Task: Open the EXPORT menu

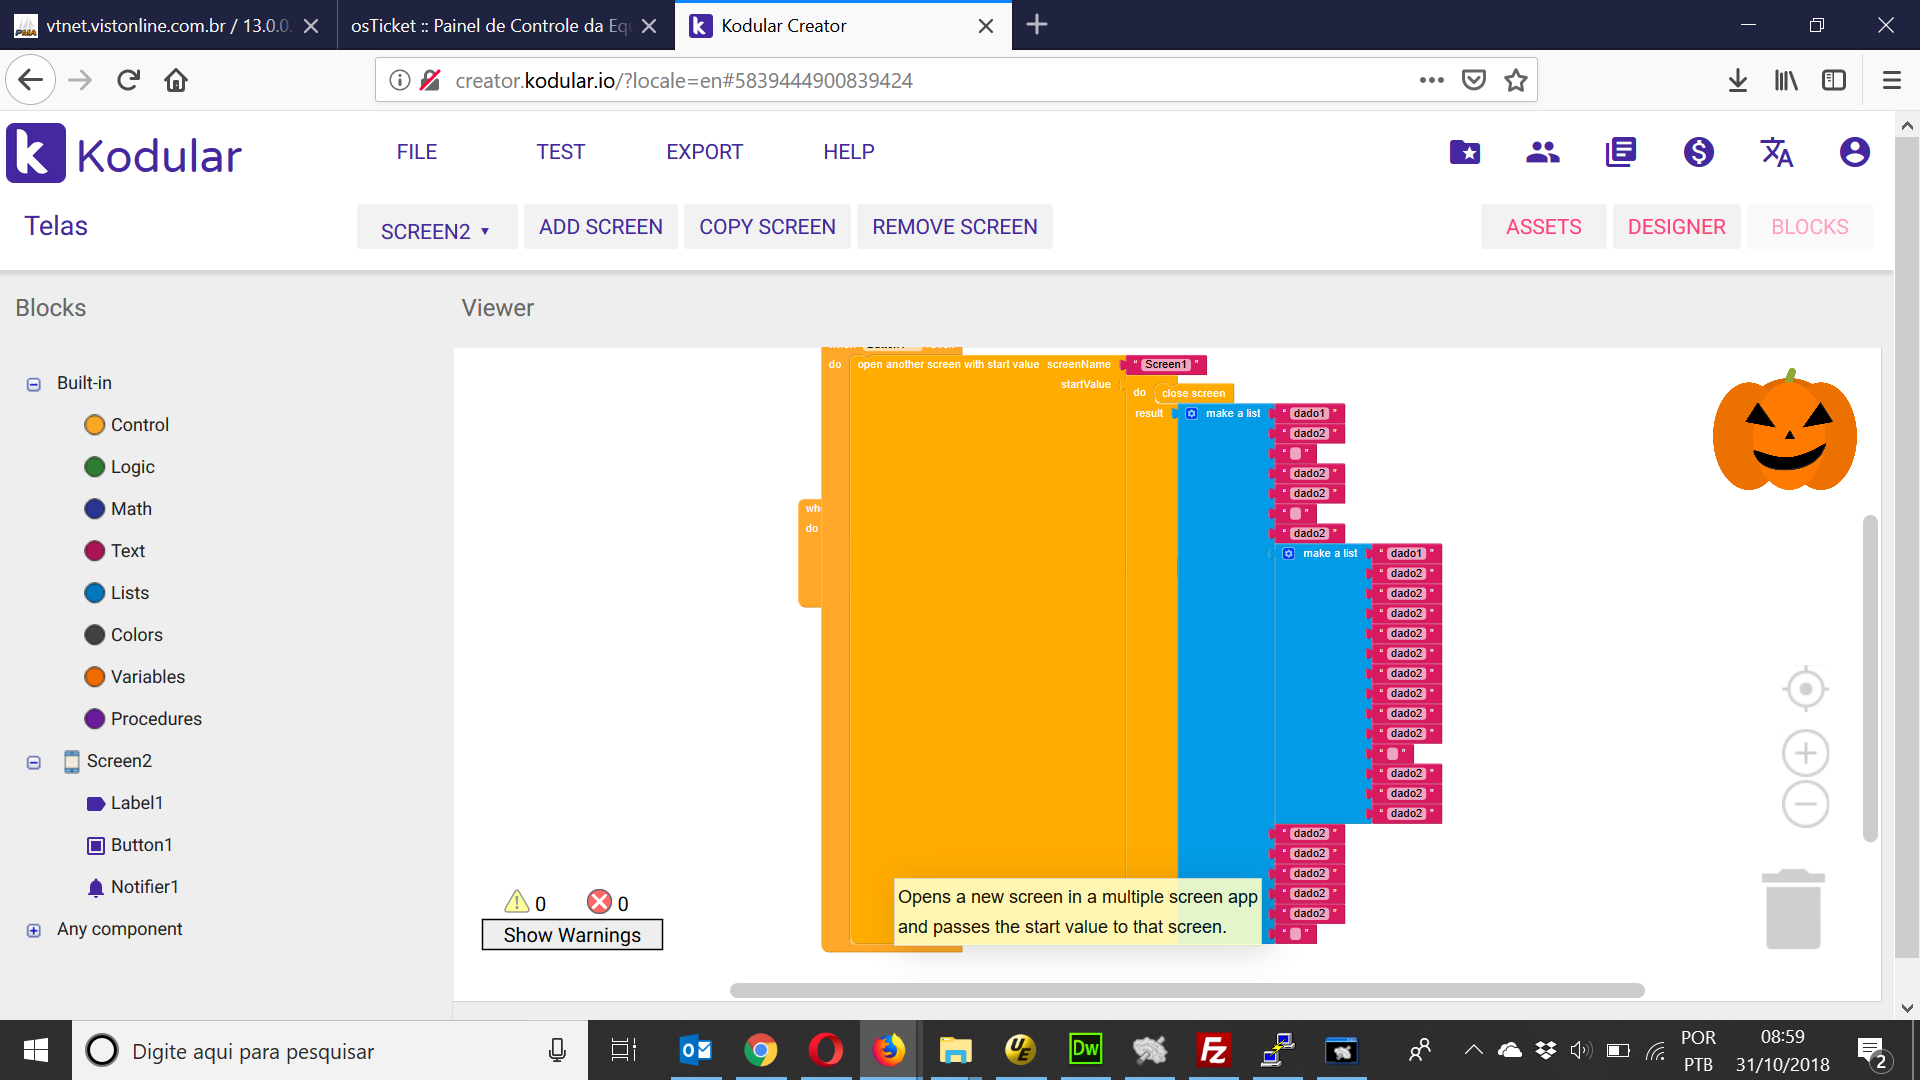Action: [x=705, y=152]
